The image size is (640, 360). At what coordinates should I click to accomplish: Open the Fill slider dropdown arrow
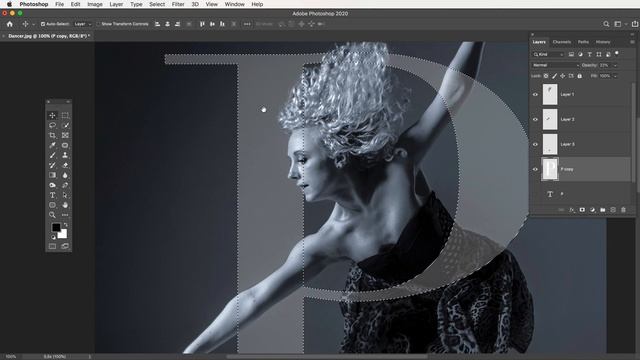(x=615, y=76)
